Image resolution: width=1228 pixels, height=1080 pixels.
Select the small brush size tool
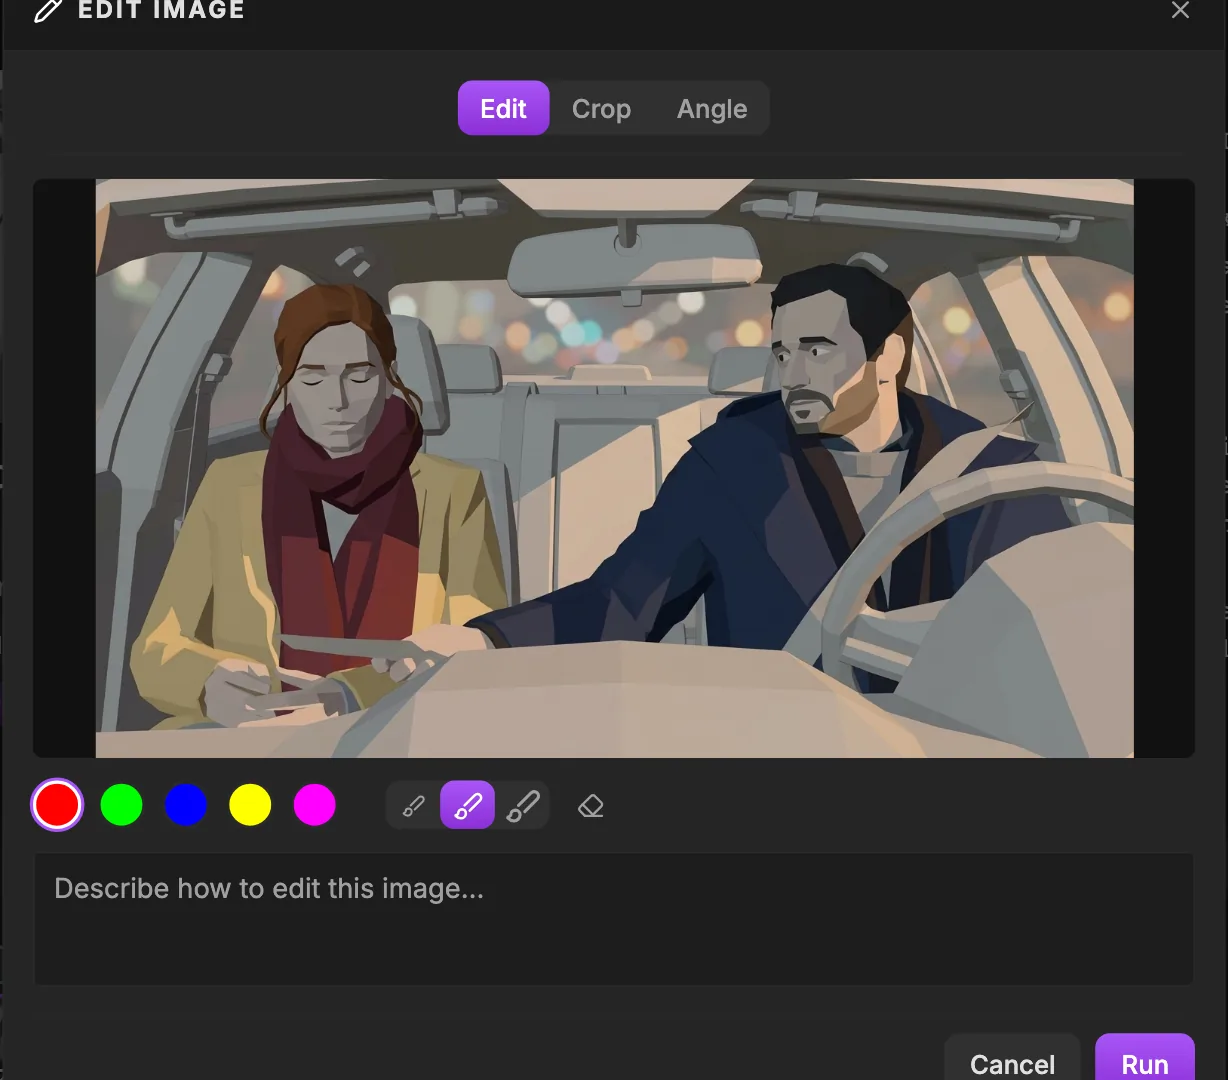click(x=413, y=805)
